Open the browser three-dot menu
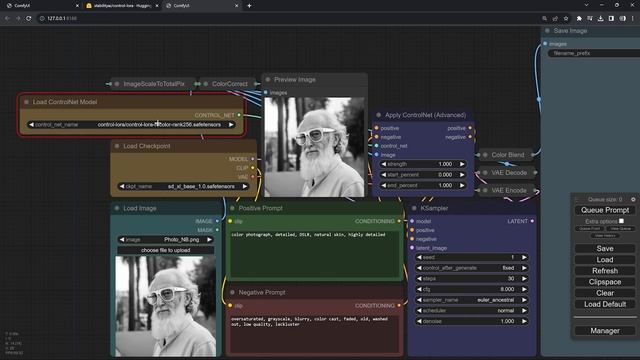640x360 pixels. coord(633,18)
